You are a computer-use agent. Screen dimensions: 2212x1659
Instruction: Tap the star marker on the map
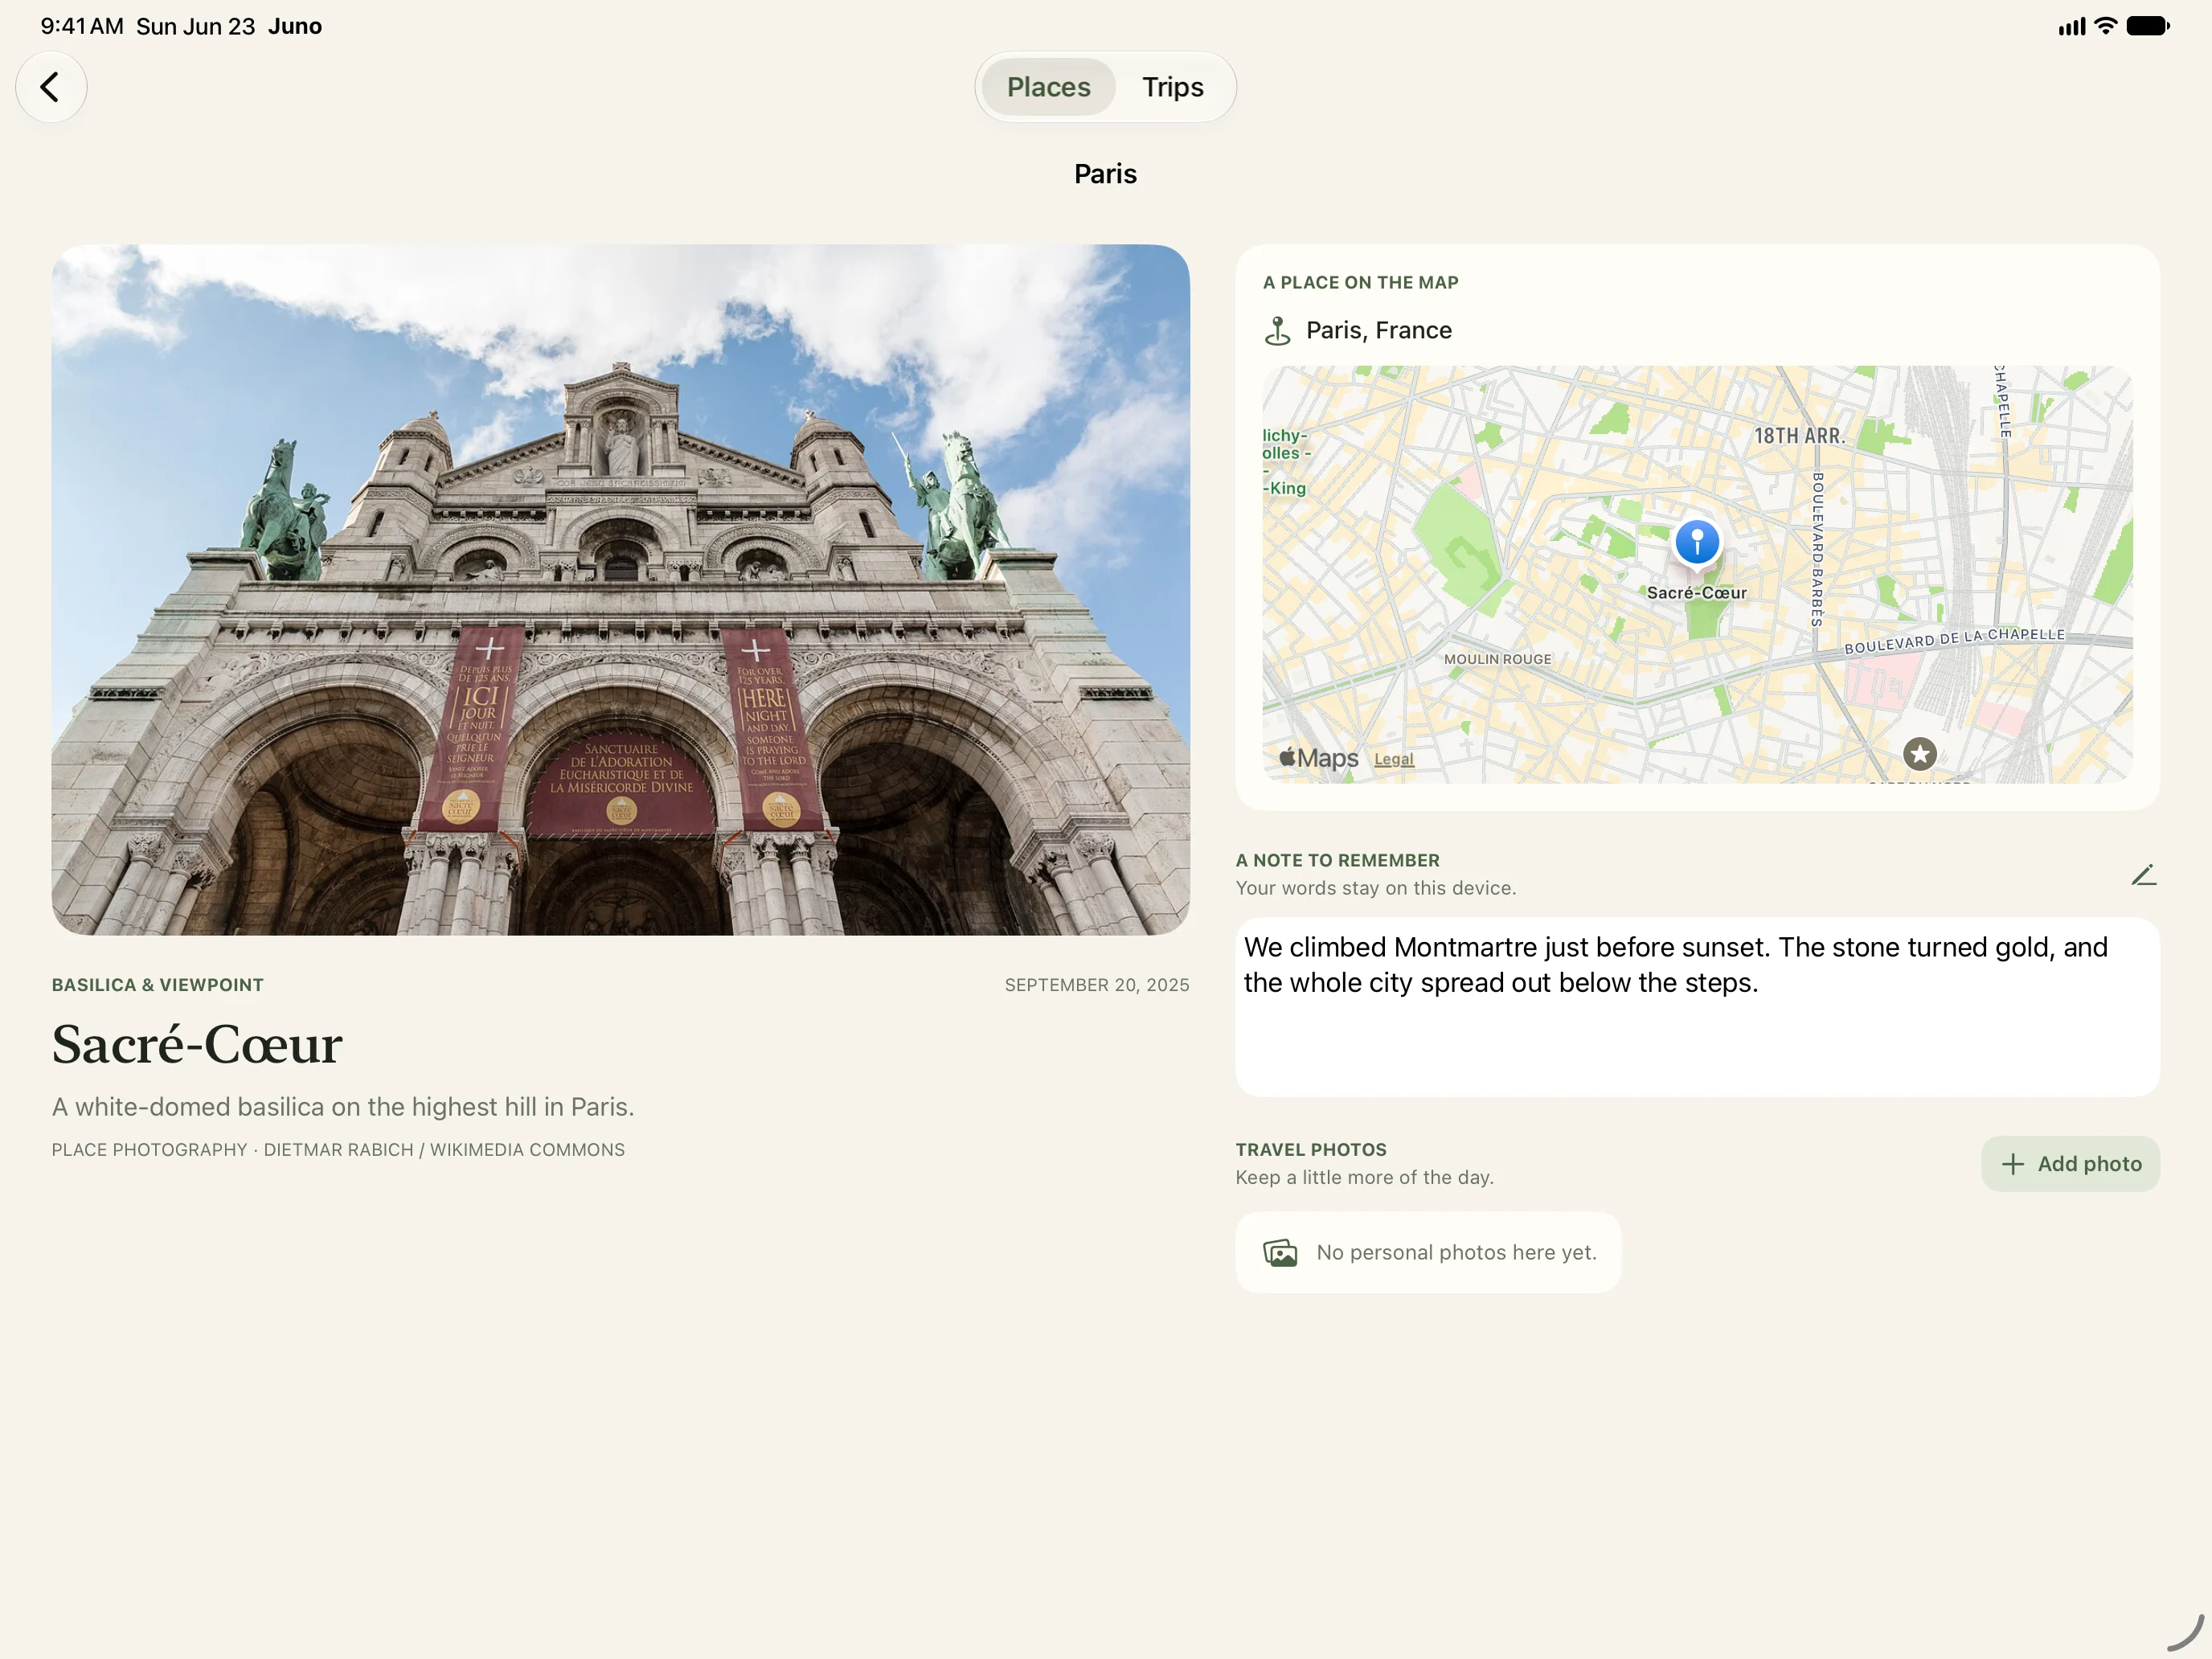tap(1919, 754)
